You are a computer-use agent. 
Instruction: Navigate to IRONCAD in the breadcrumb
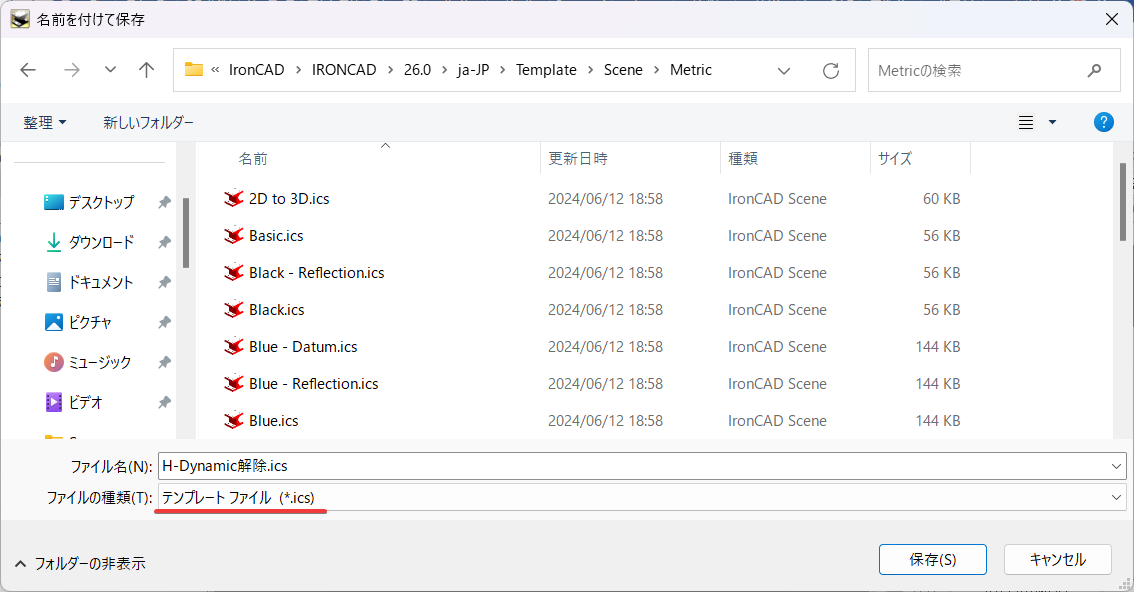click(344, 70)
